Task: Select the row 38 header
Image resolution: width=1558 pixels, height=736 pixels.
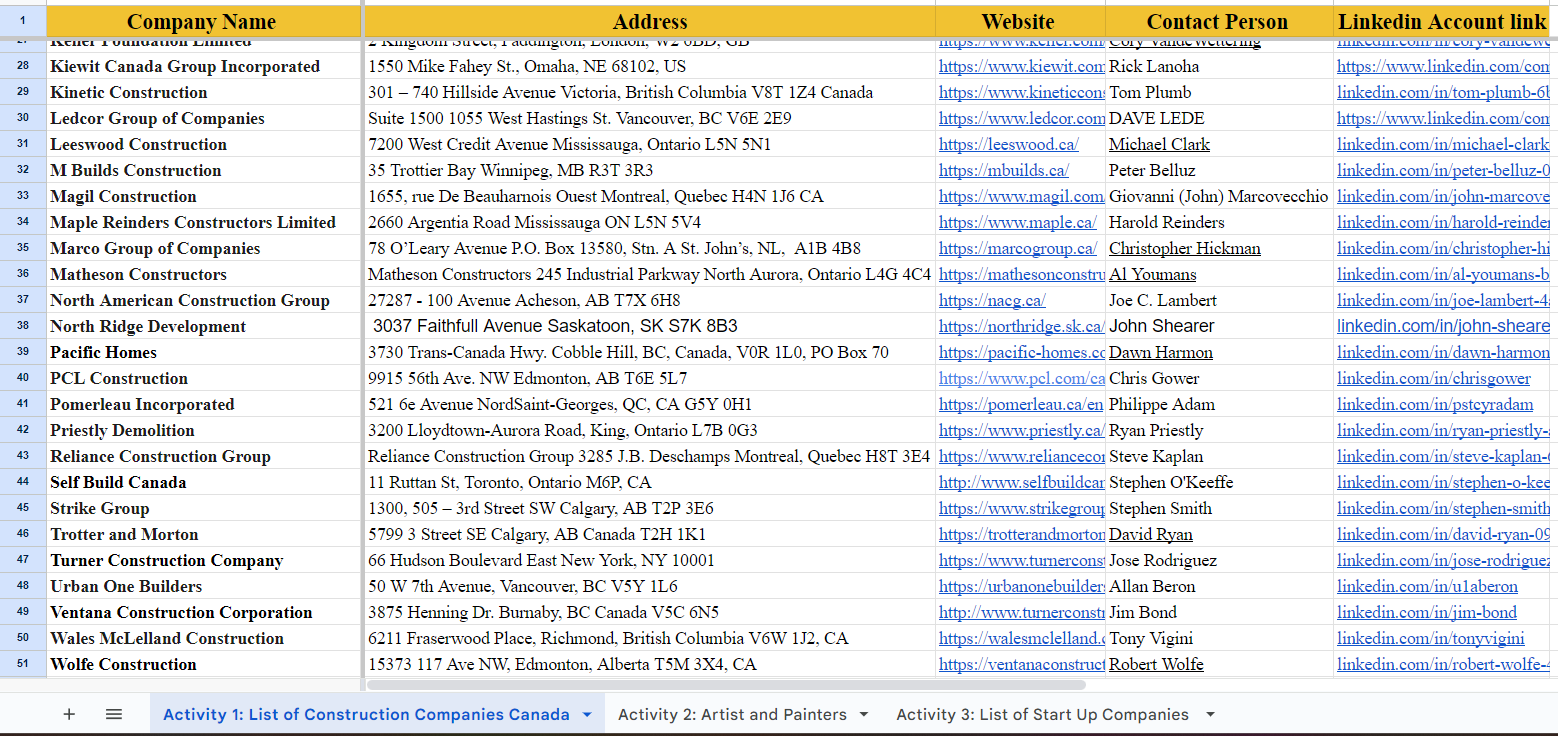Action: point(23,327)
